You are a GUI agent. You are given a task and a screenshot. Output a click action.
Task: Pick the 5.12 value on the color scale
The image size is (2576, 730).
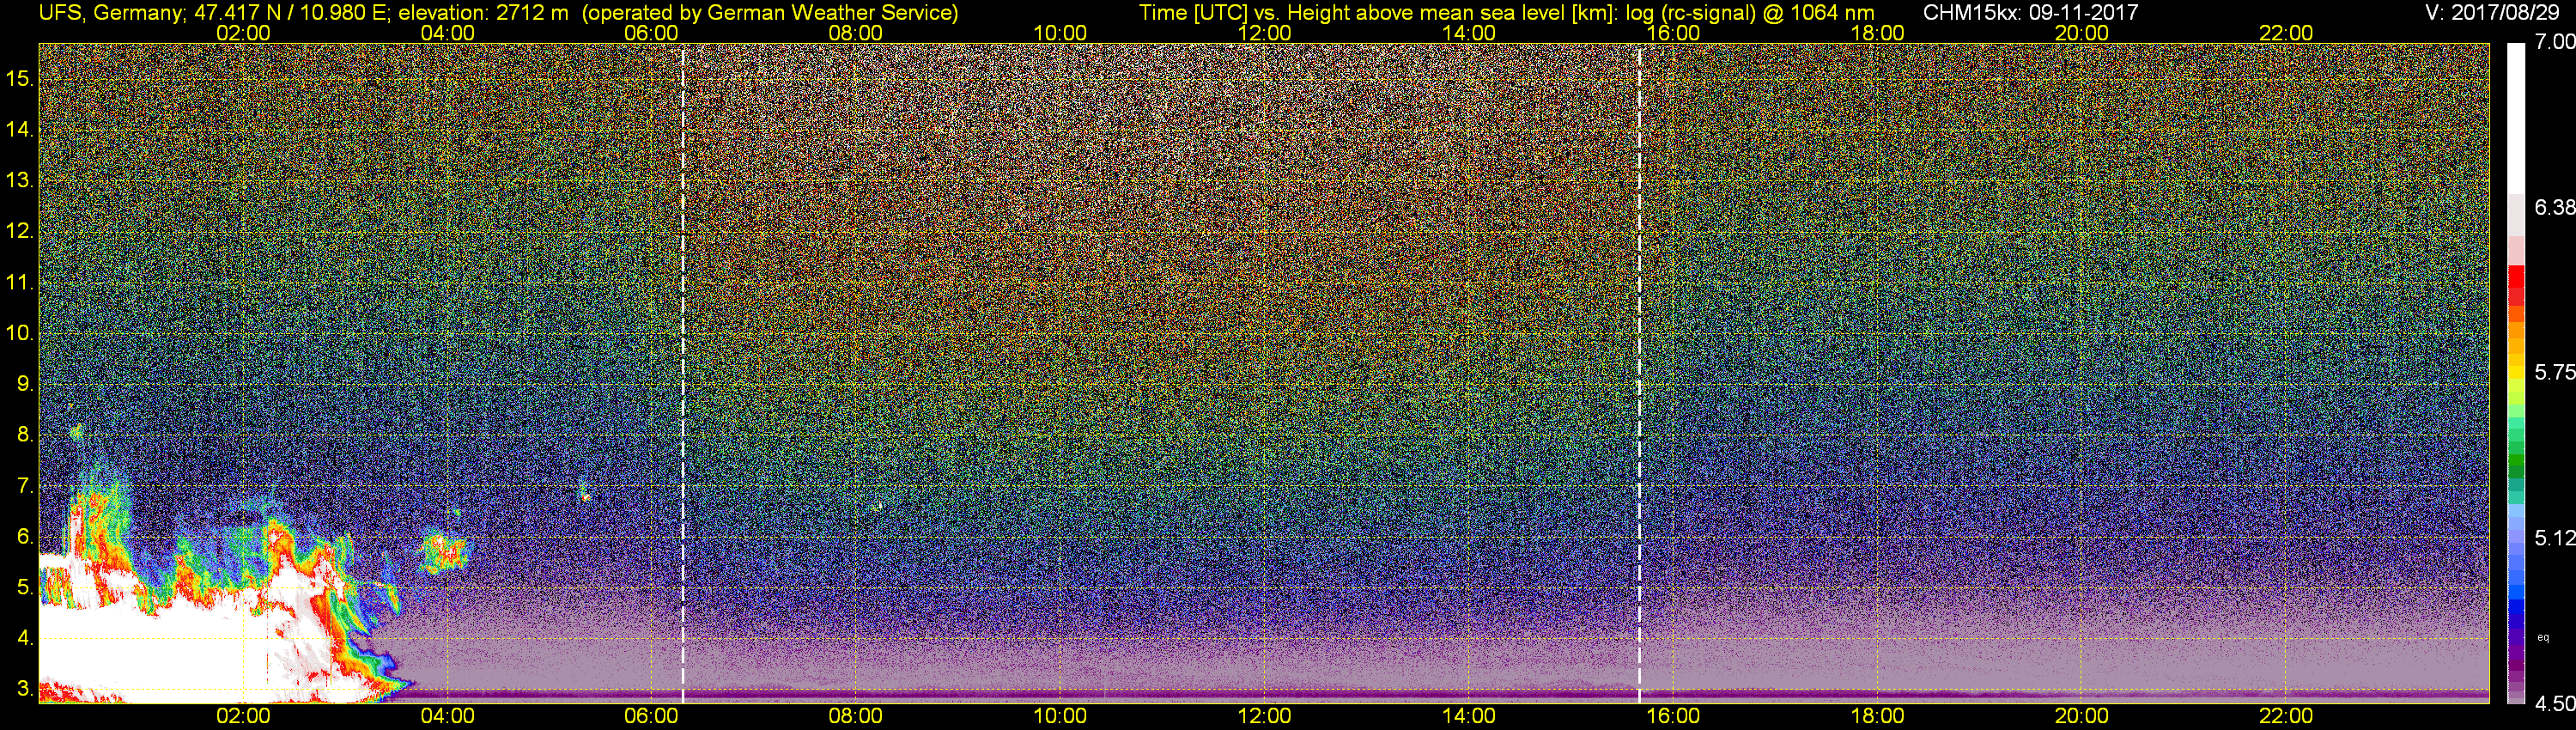(2554, 538)
